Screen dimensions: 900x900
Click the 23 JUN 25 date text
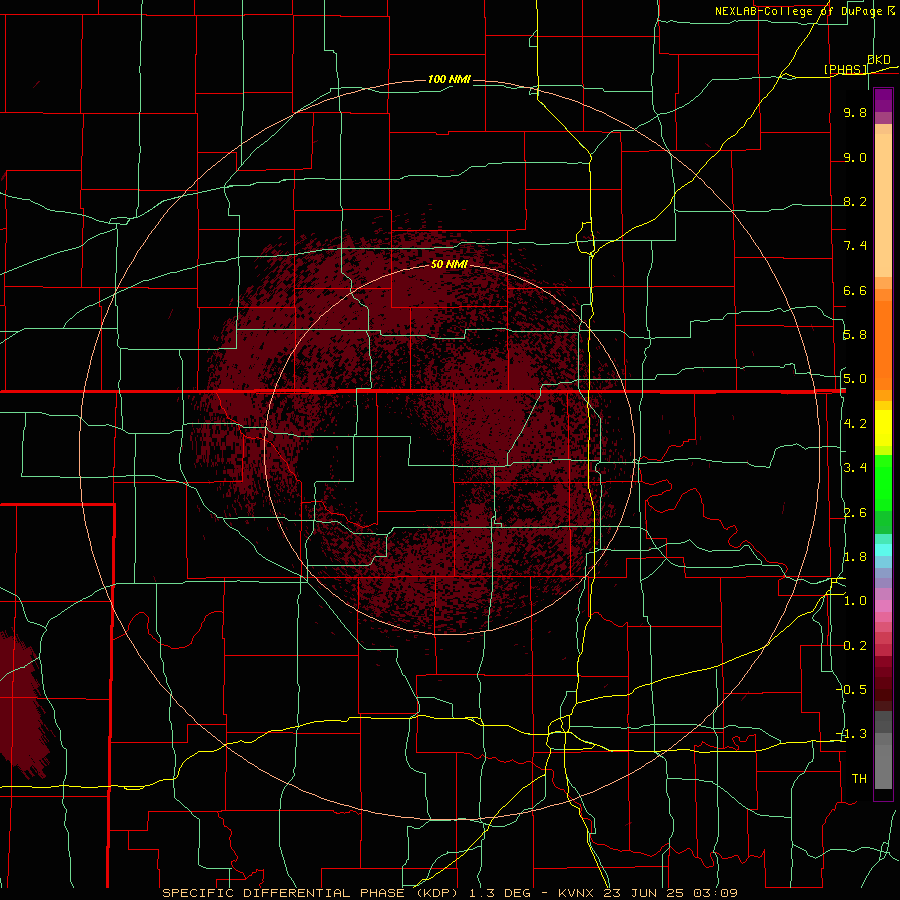pos(645,893)
